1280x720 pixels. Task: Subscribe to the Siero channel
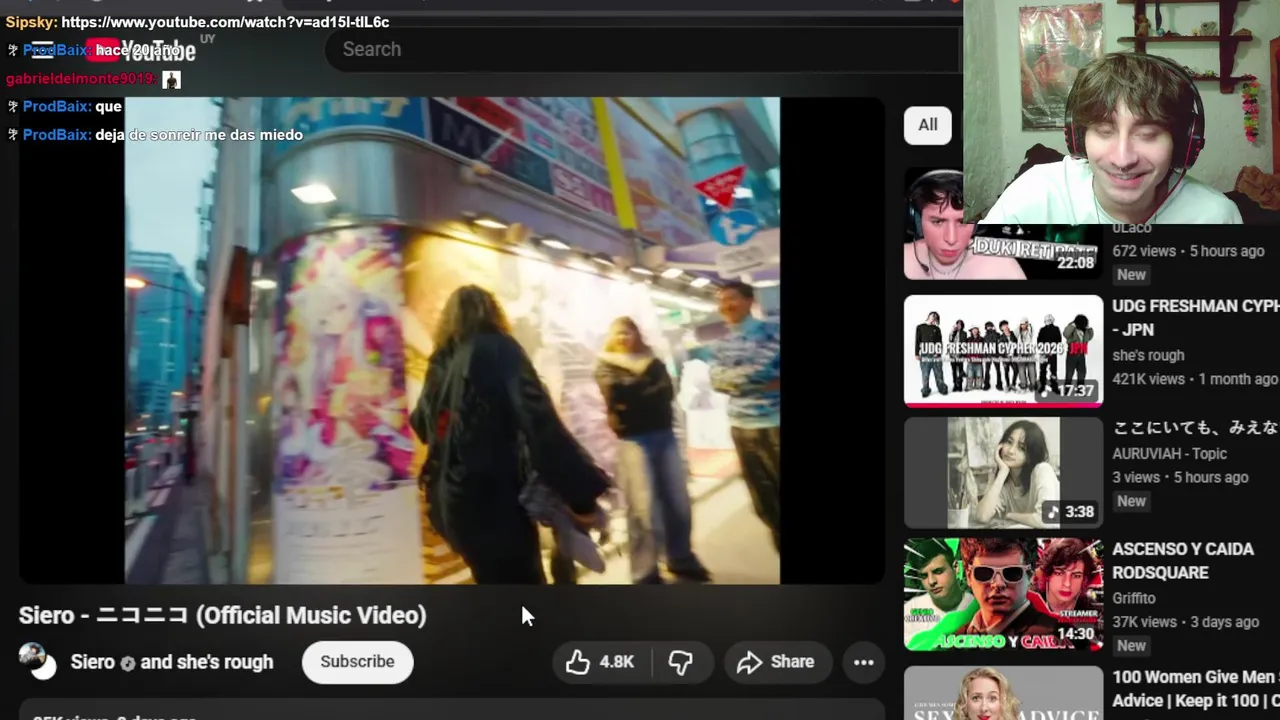[x=357, y=662]
